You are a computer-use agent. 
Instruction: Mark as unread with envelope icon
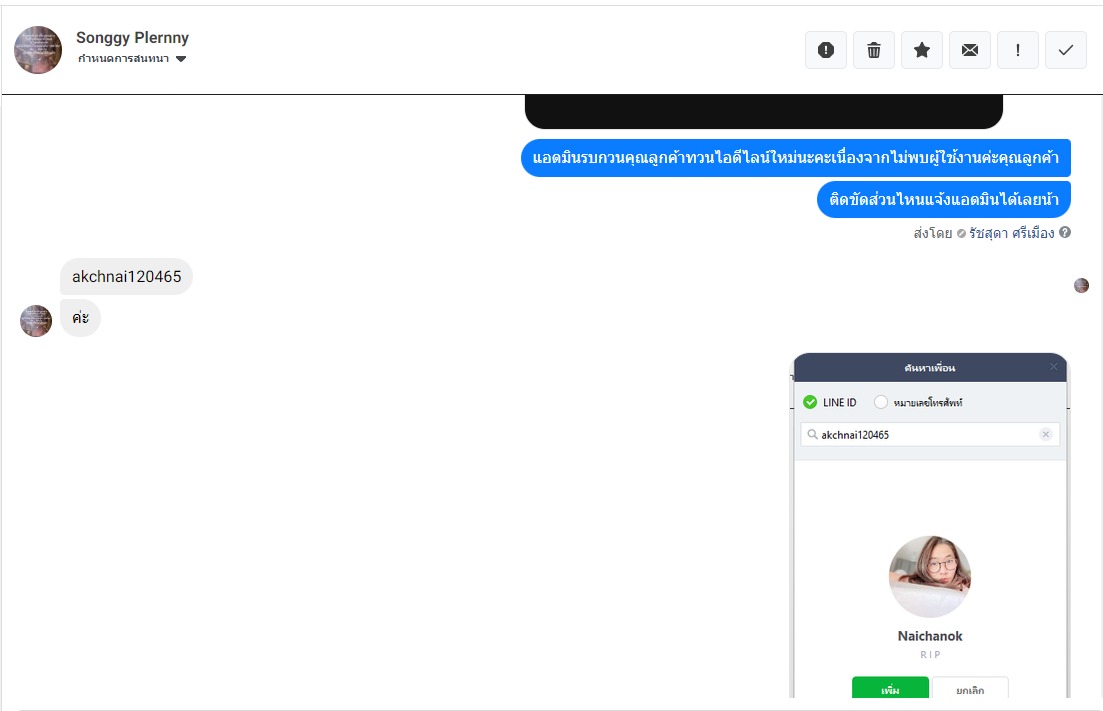970,50
